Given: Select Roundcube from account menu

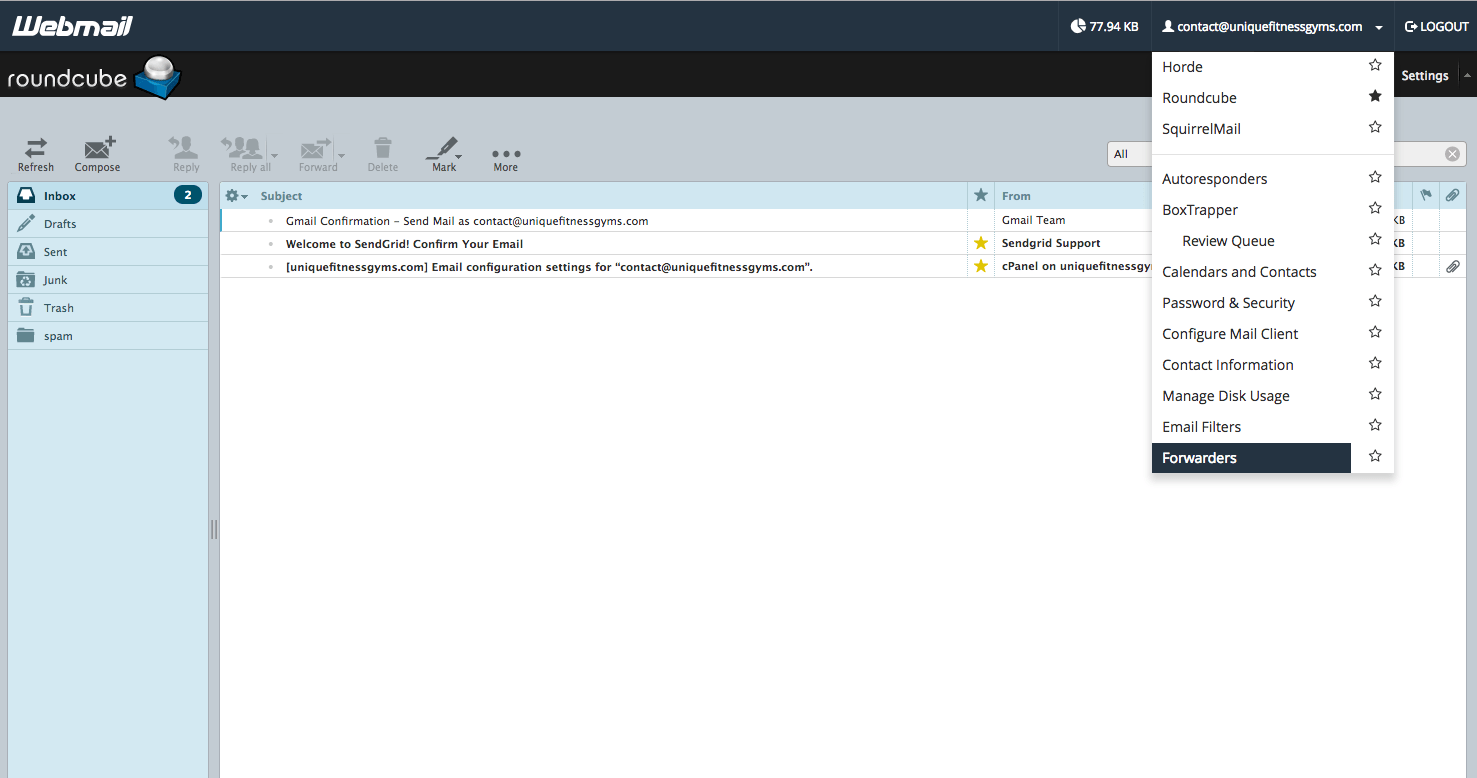Looking at the screenshot, I should (x=1252, y=98).
